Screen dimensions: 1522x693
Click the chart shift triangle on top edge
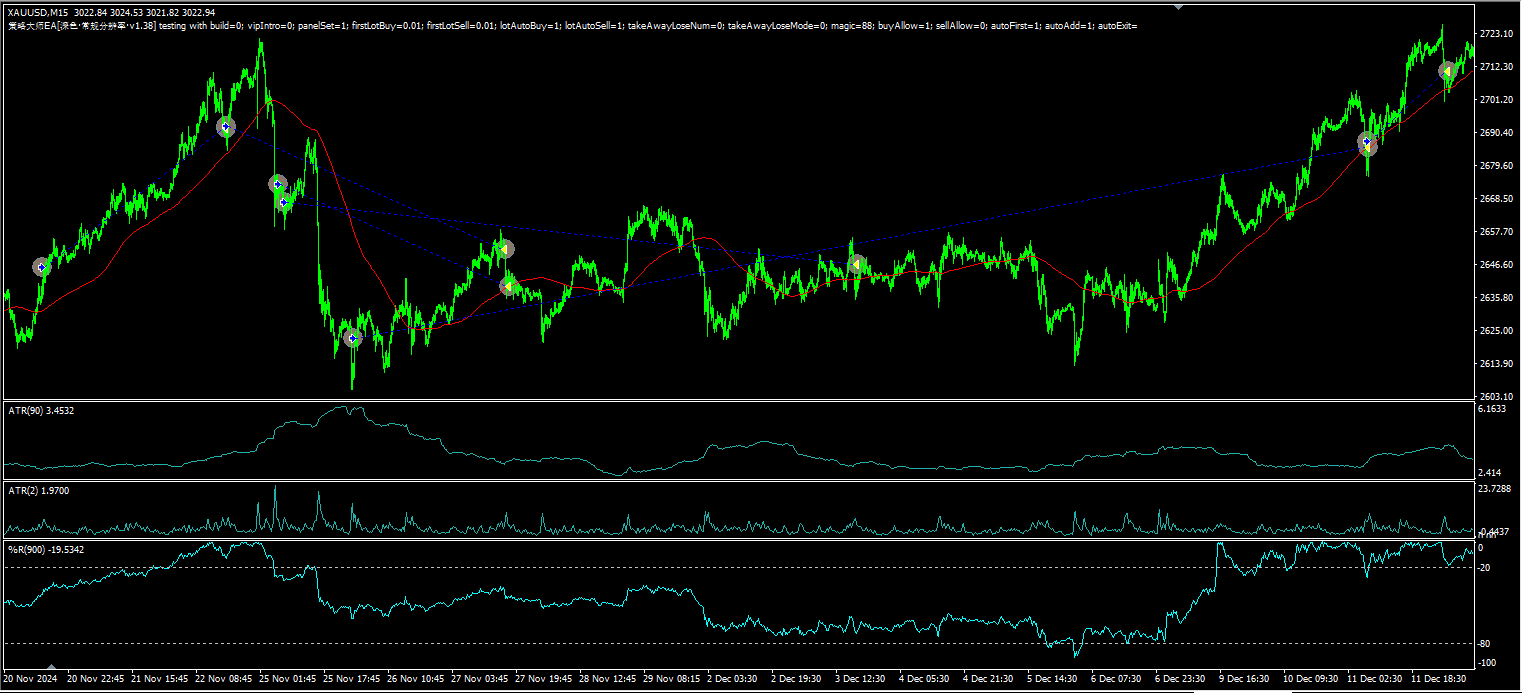coord(1178,7)
